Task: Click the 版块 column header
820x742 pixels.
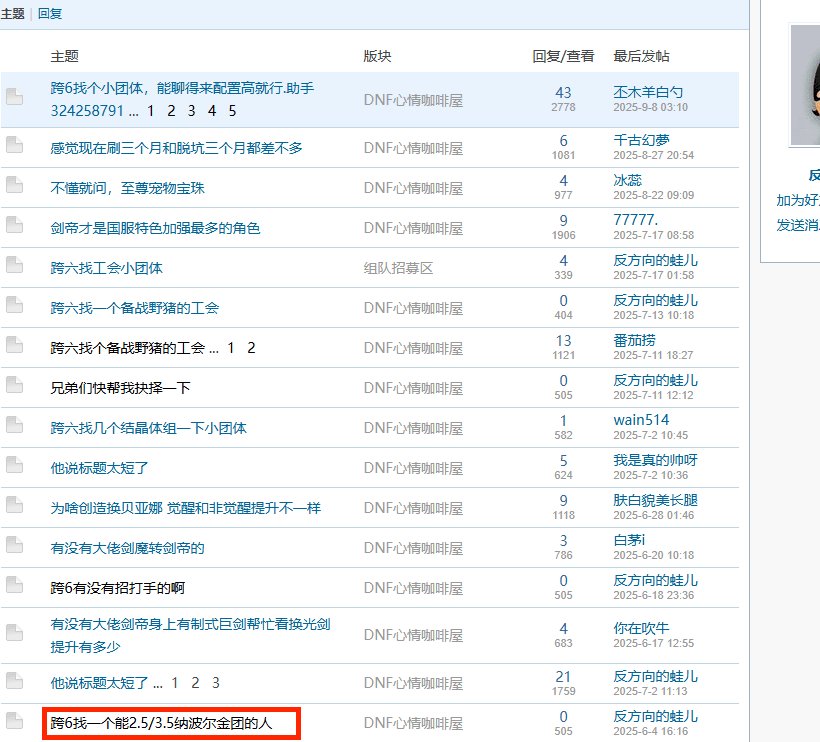Action: coord(377,56)
